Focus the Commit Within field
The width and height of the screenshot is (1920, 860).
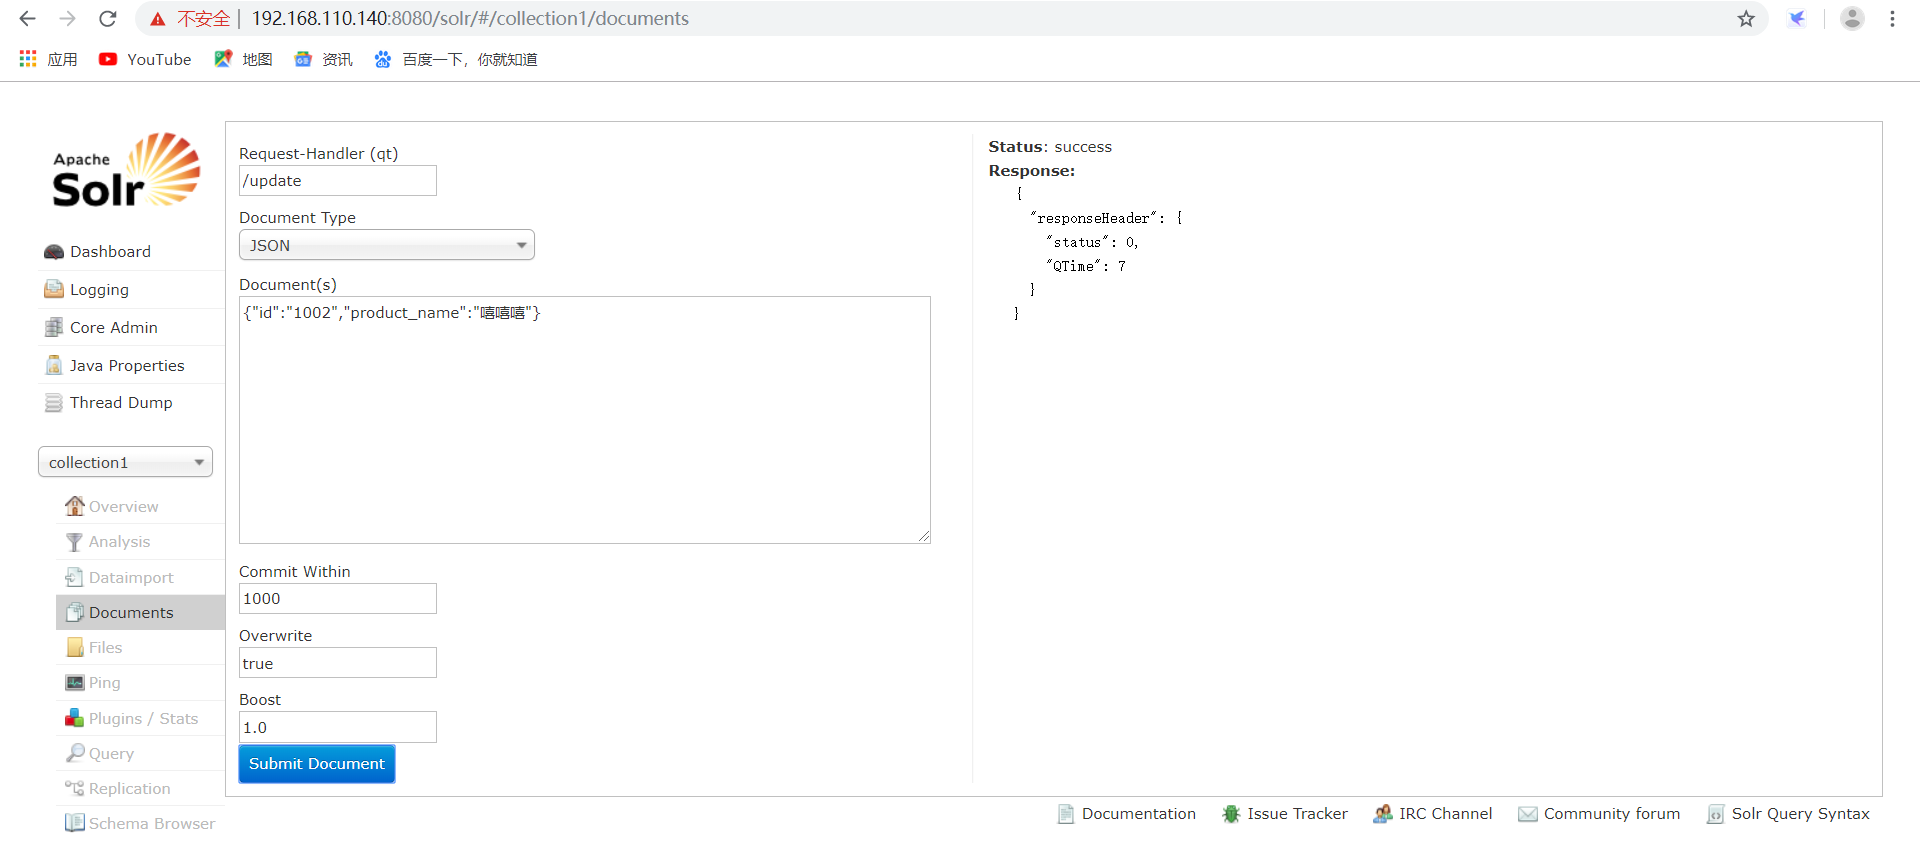(338, 599)
